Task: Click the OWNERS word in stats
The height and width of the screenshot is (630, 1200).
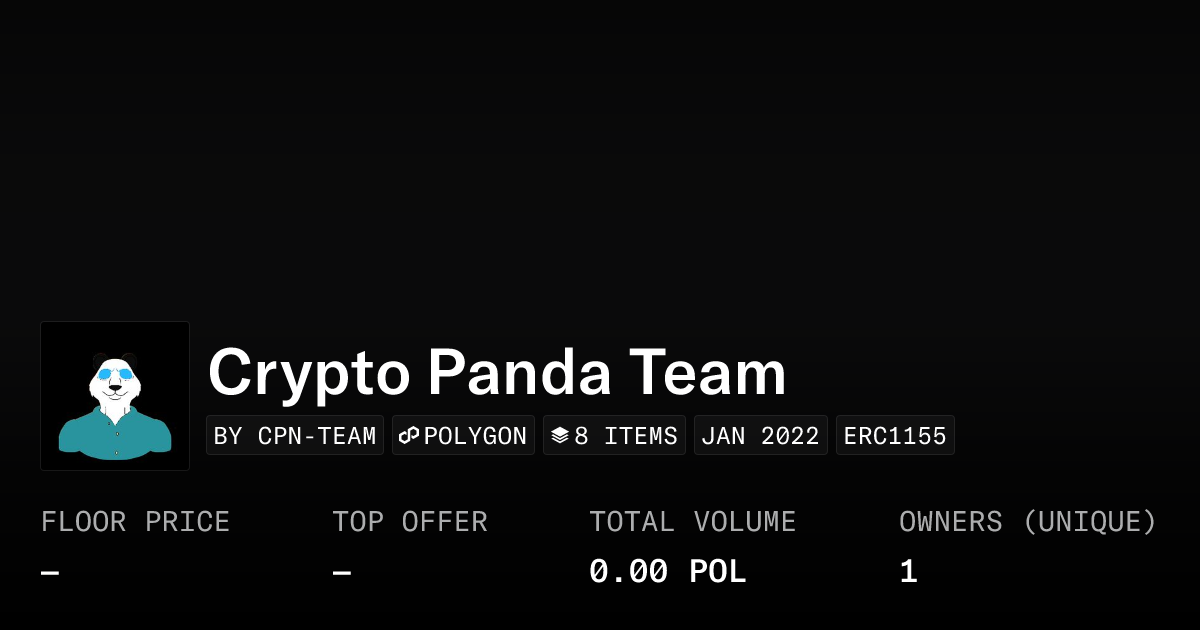Action: [950, 522]
